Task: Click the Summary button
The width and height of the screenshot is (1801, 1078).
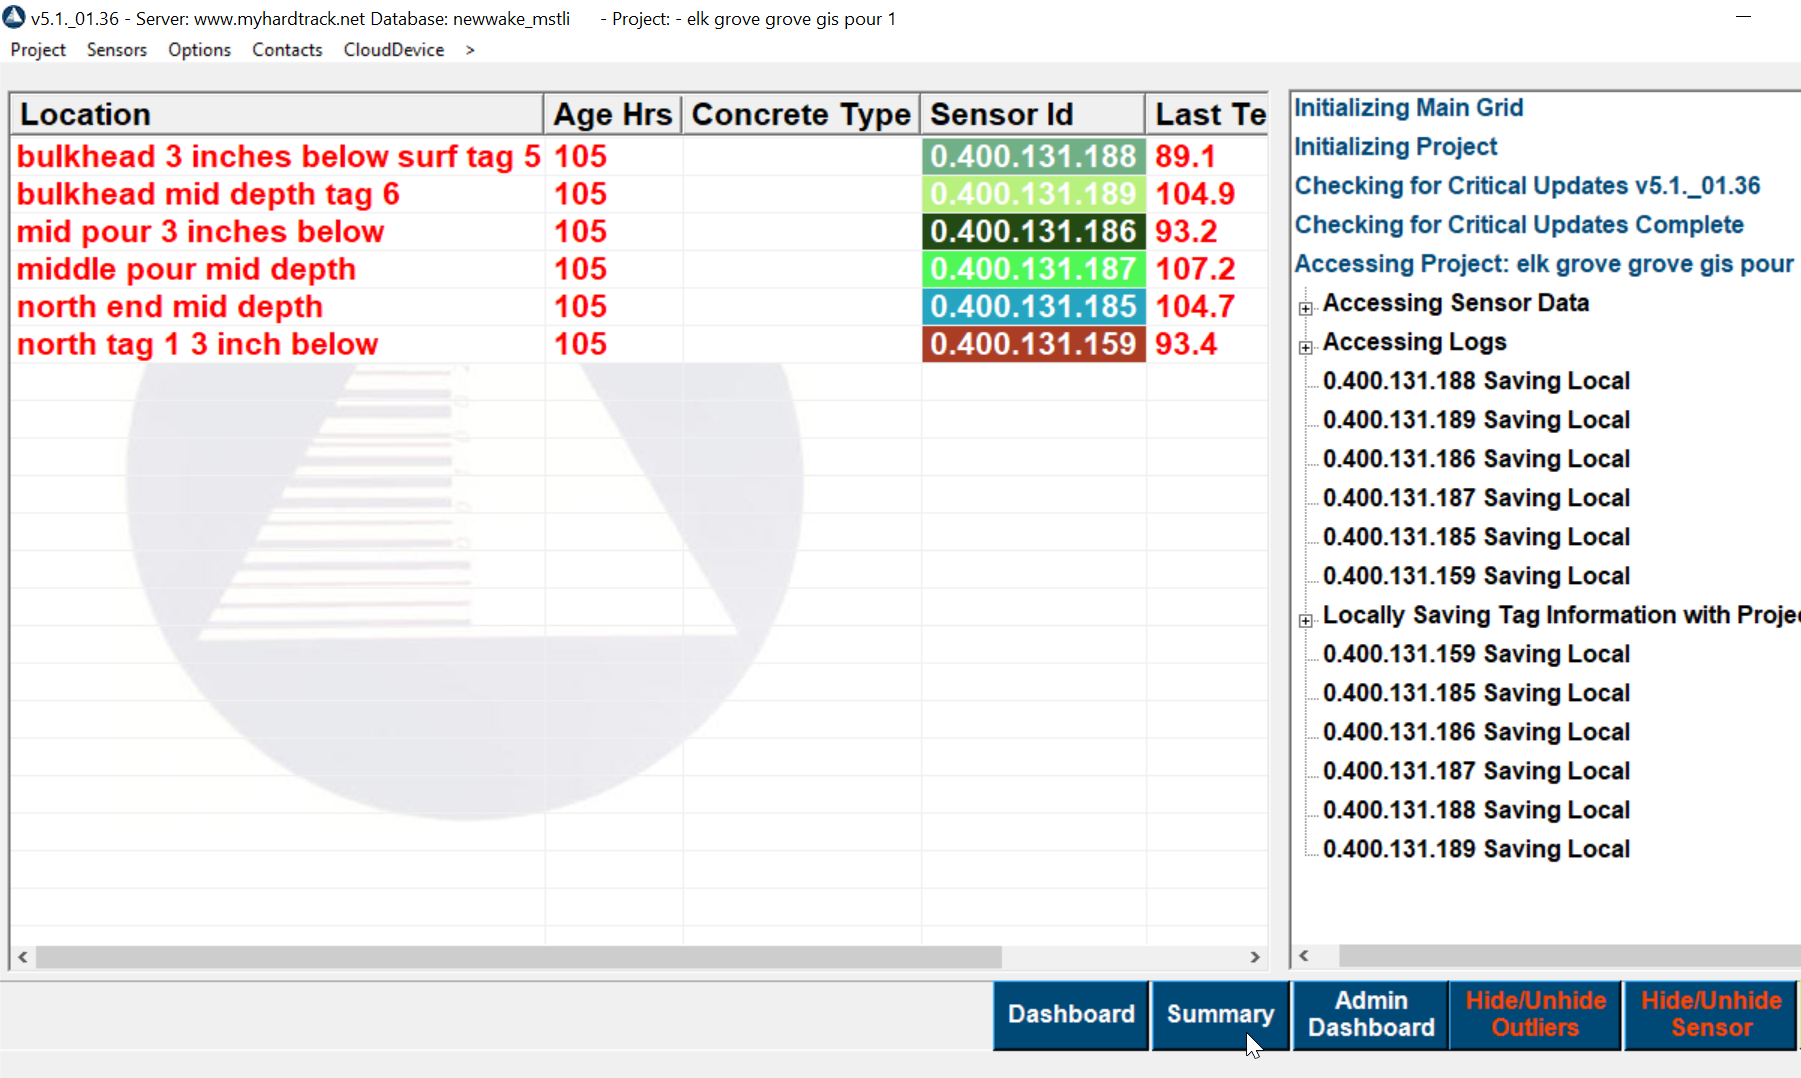Action: pyautogui.click(x=1220, y=1015)
